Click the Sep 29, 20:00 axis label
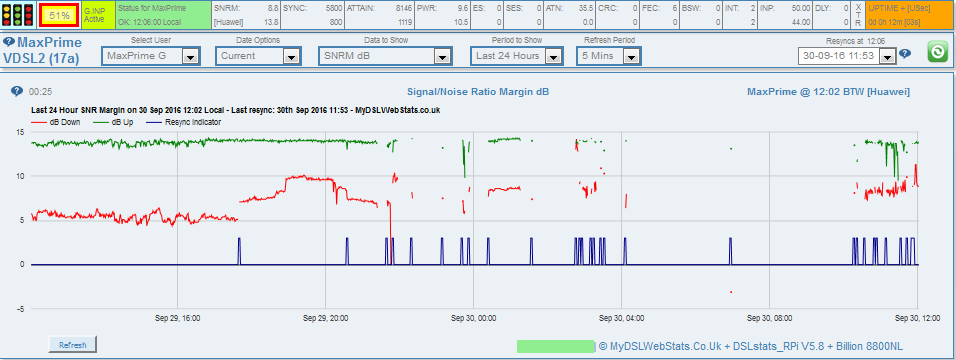Viewport: 956px width, 360px height. [x=326, y=318]
